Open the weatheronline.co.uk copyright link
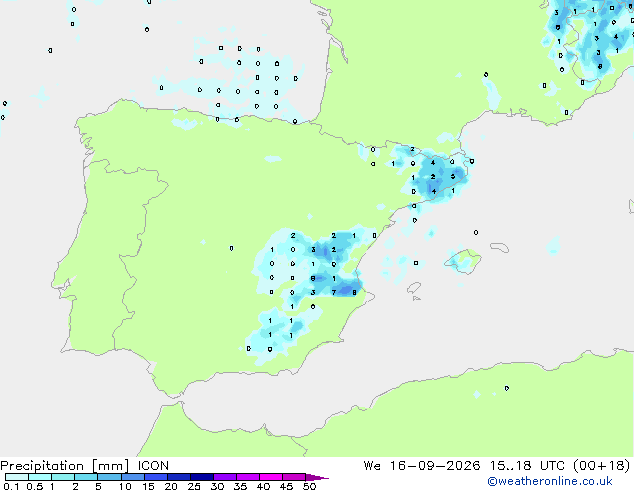The image size is (634, 490). tap(549, 481)
